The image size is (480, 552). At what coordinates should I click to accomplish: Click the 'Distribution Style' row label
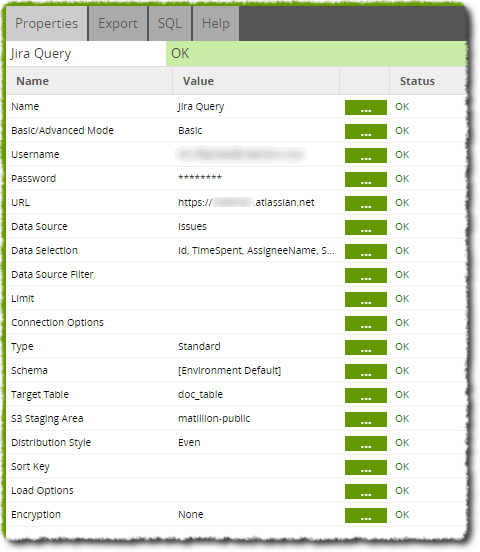point(51,443)
